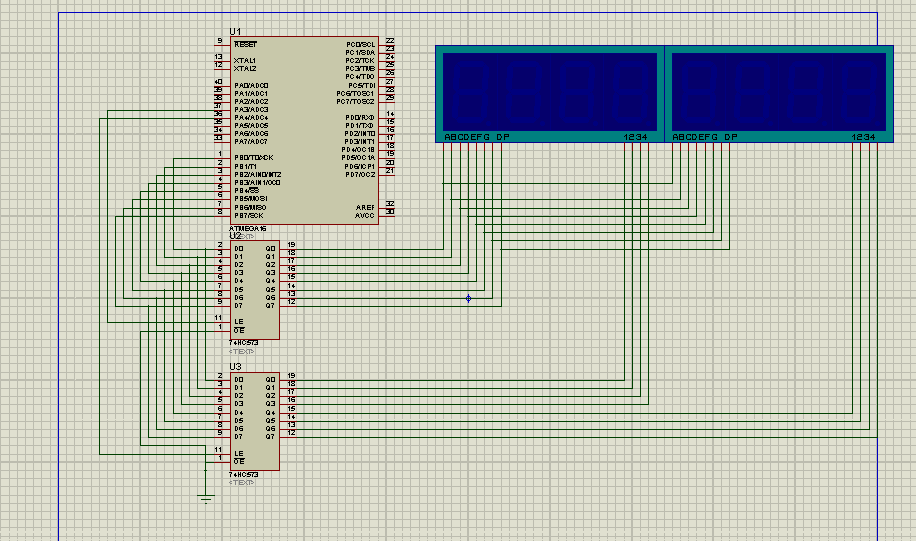Select the DP label on left display
This screenshot has width=916, height=541.
click(504, 136)
